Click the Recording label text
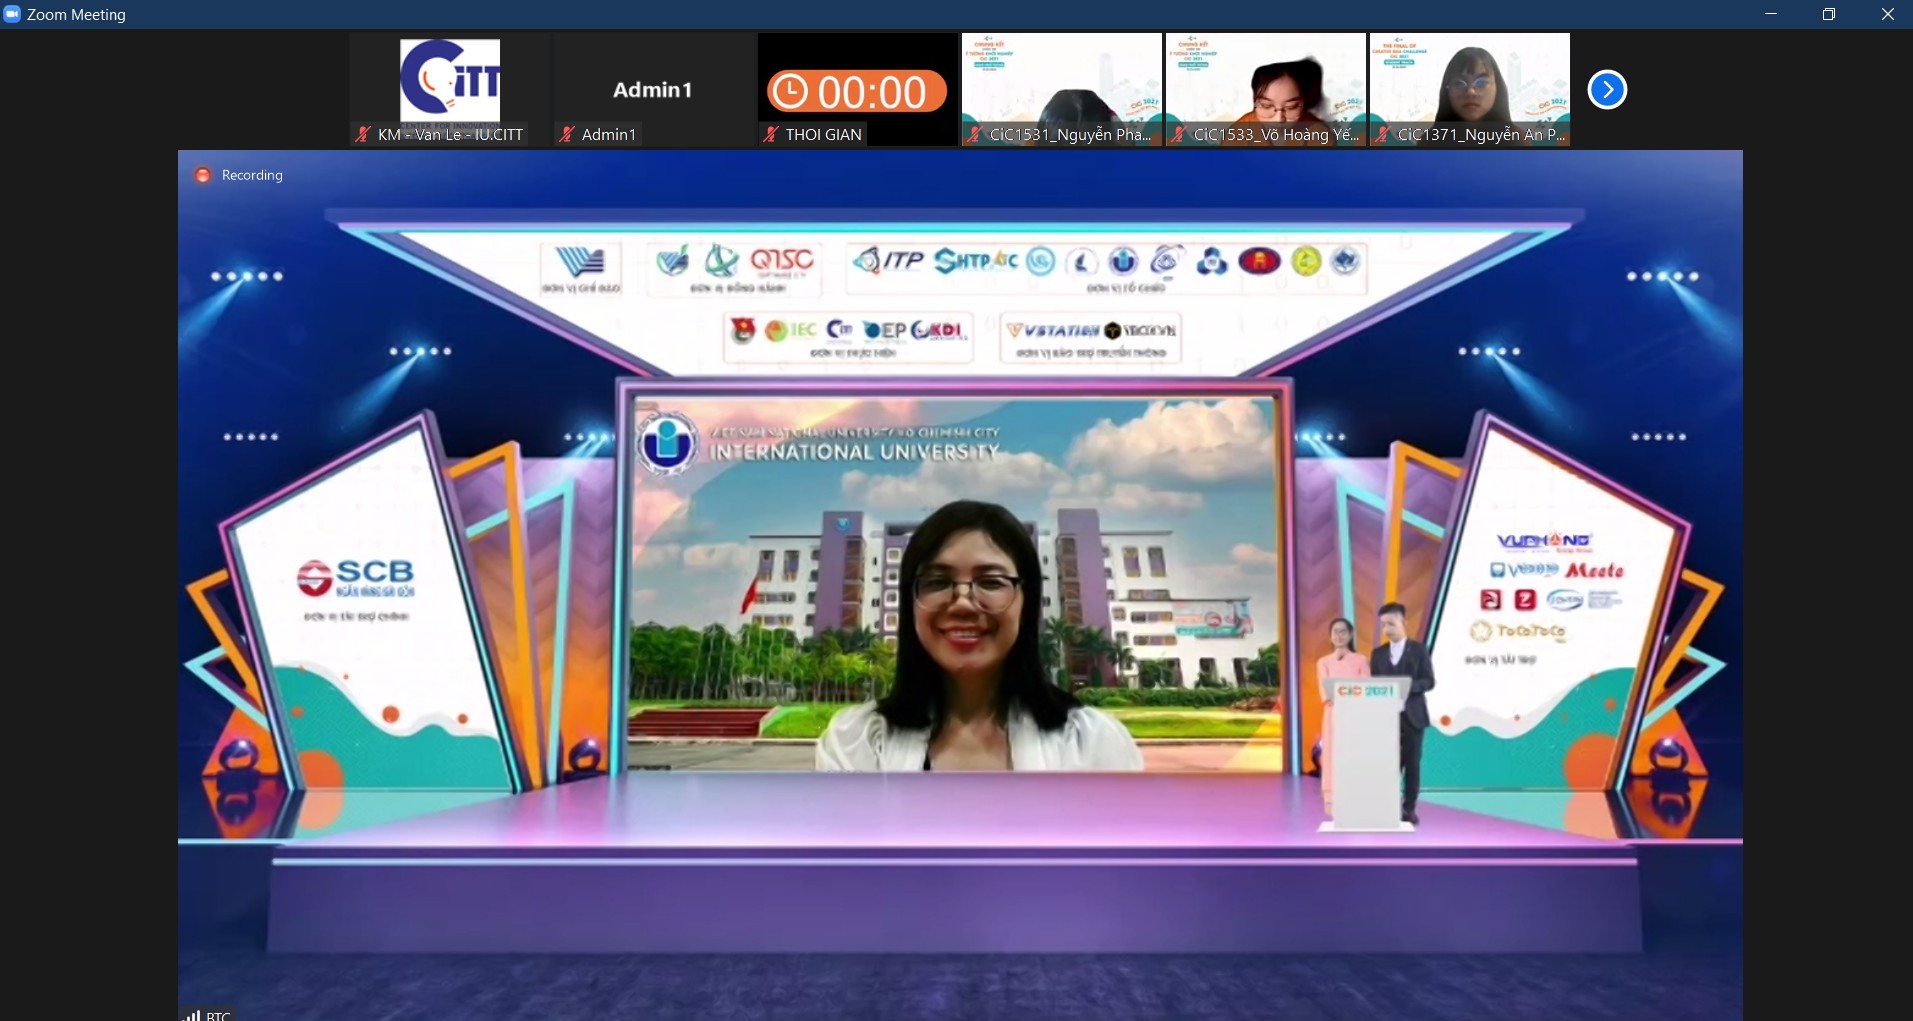1913x1021 pixels. coord(252,175)
